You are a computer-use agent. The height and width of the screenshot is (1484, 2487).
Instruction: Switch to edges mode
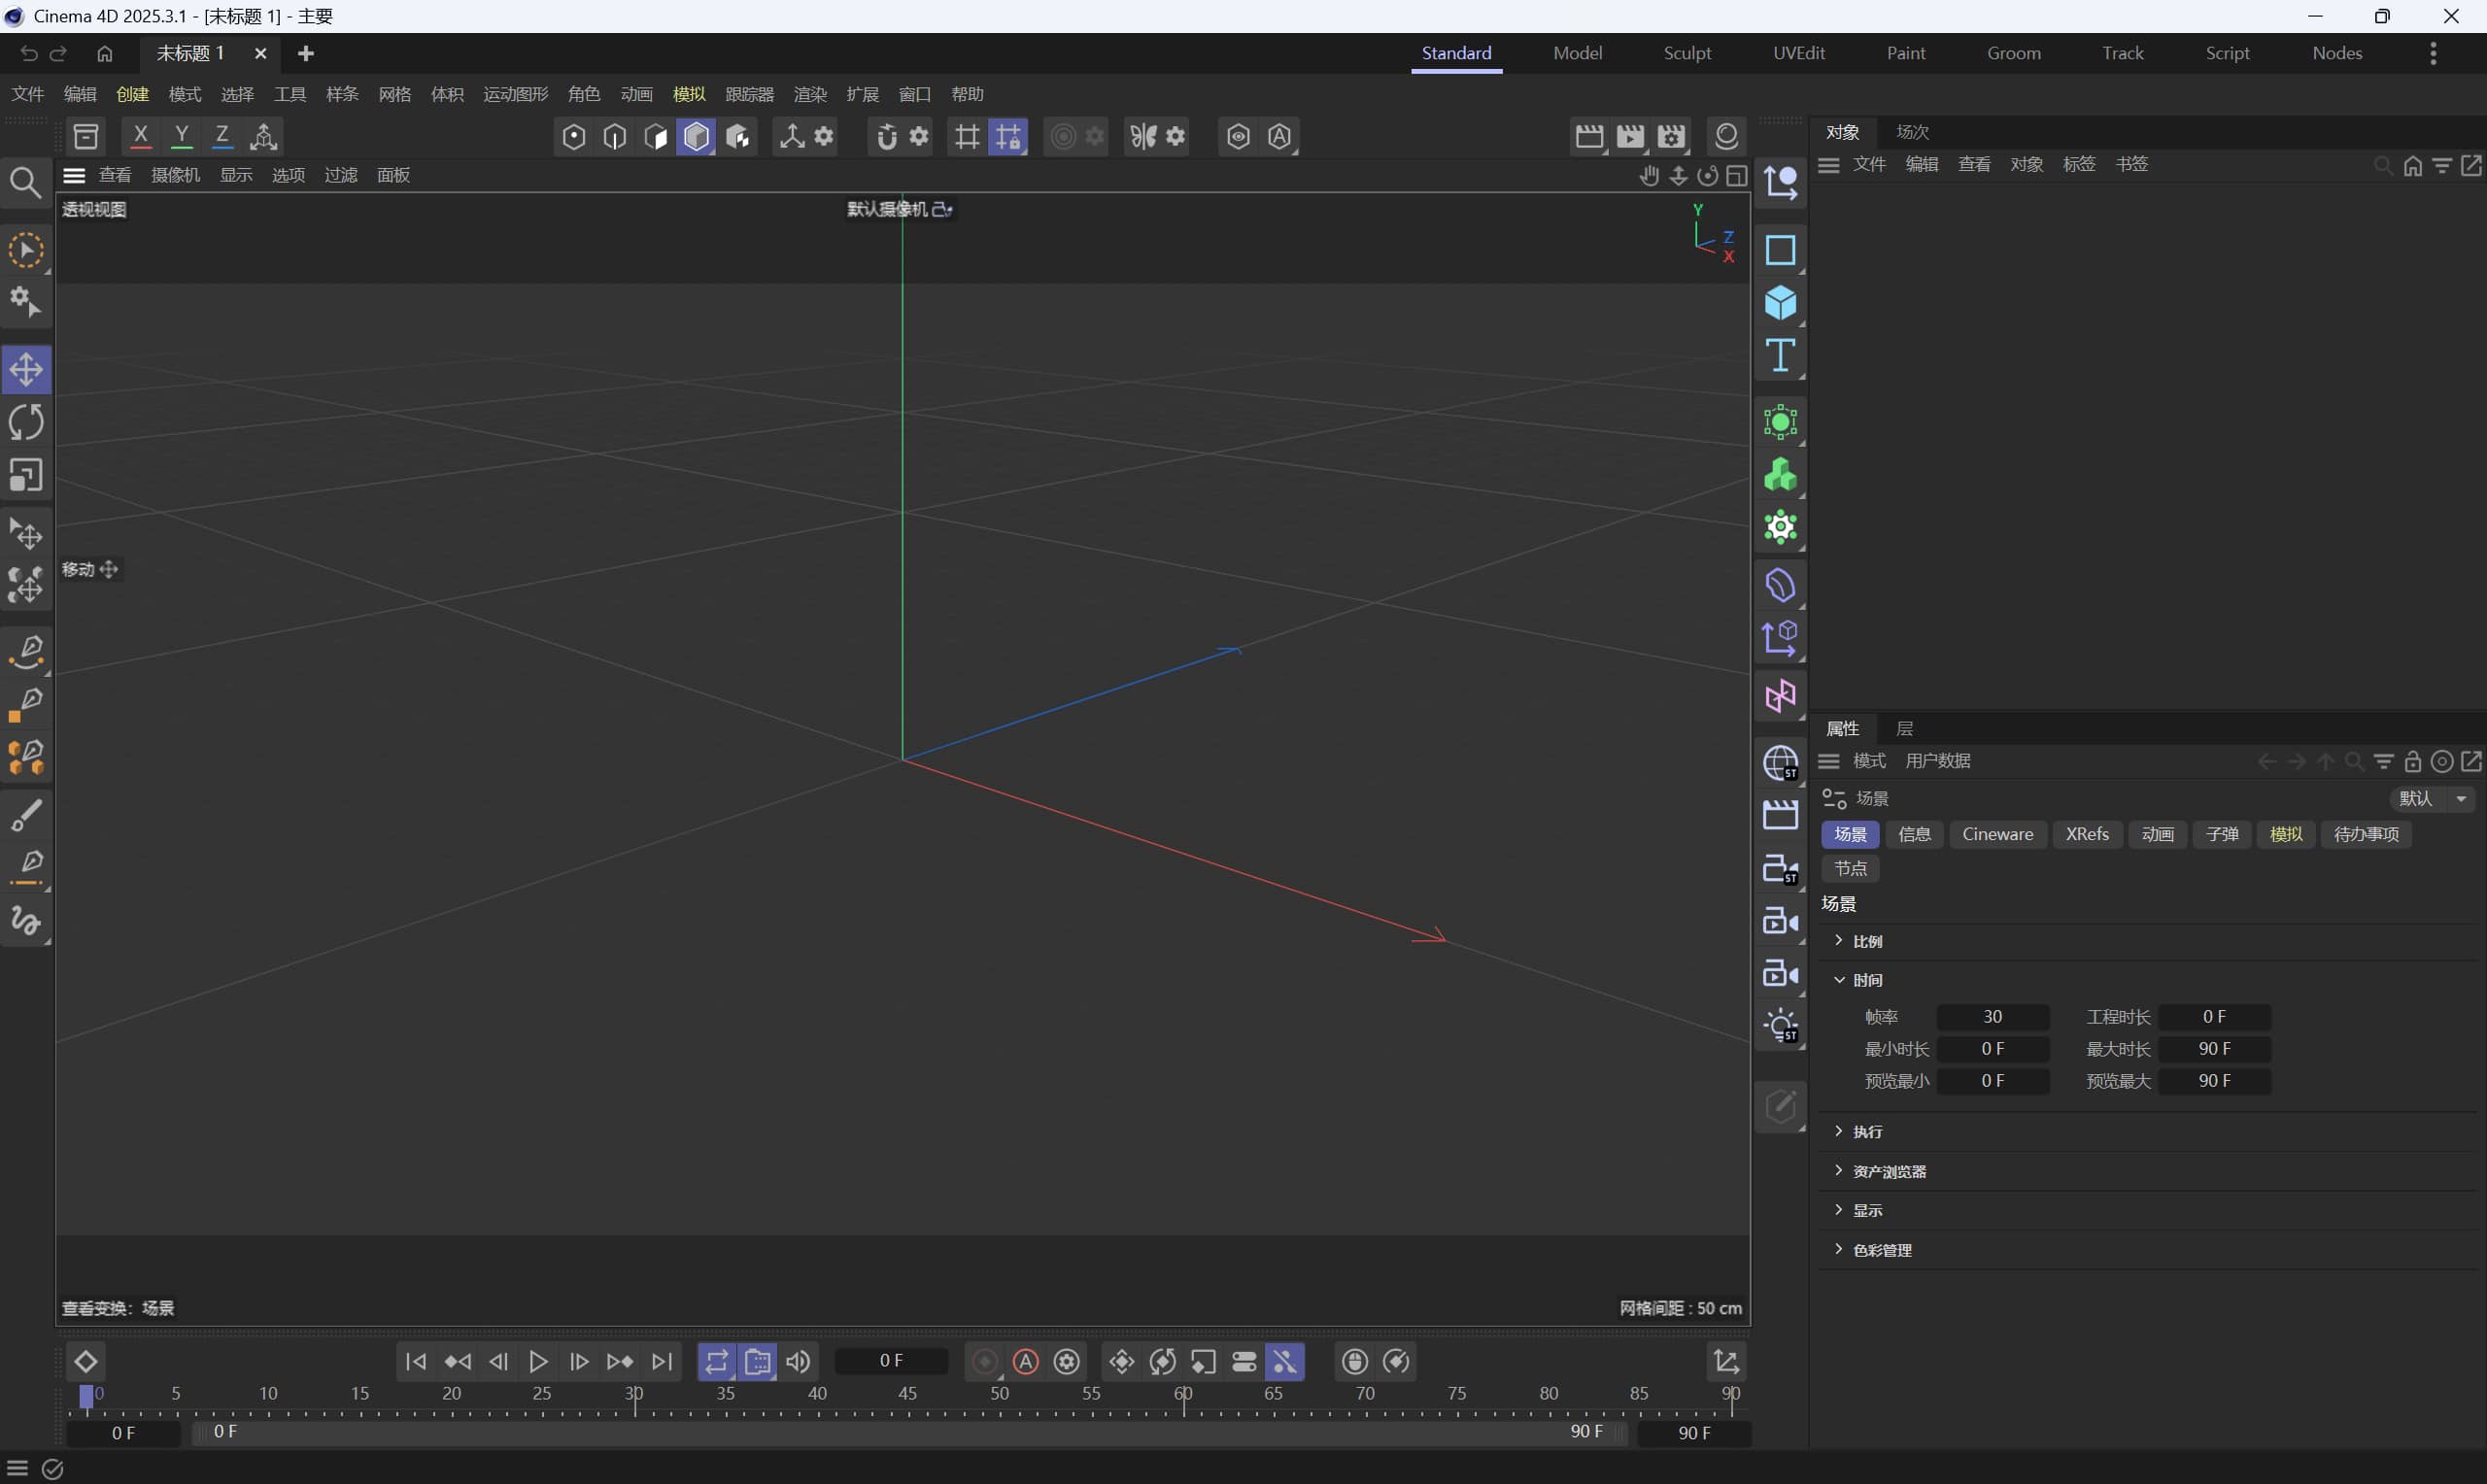(615, 136)
